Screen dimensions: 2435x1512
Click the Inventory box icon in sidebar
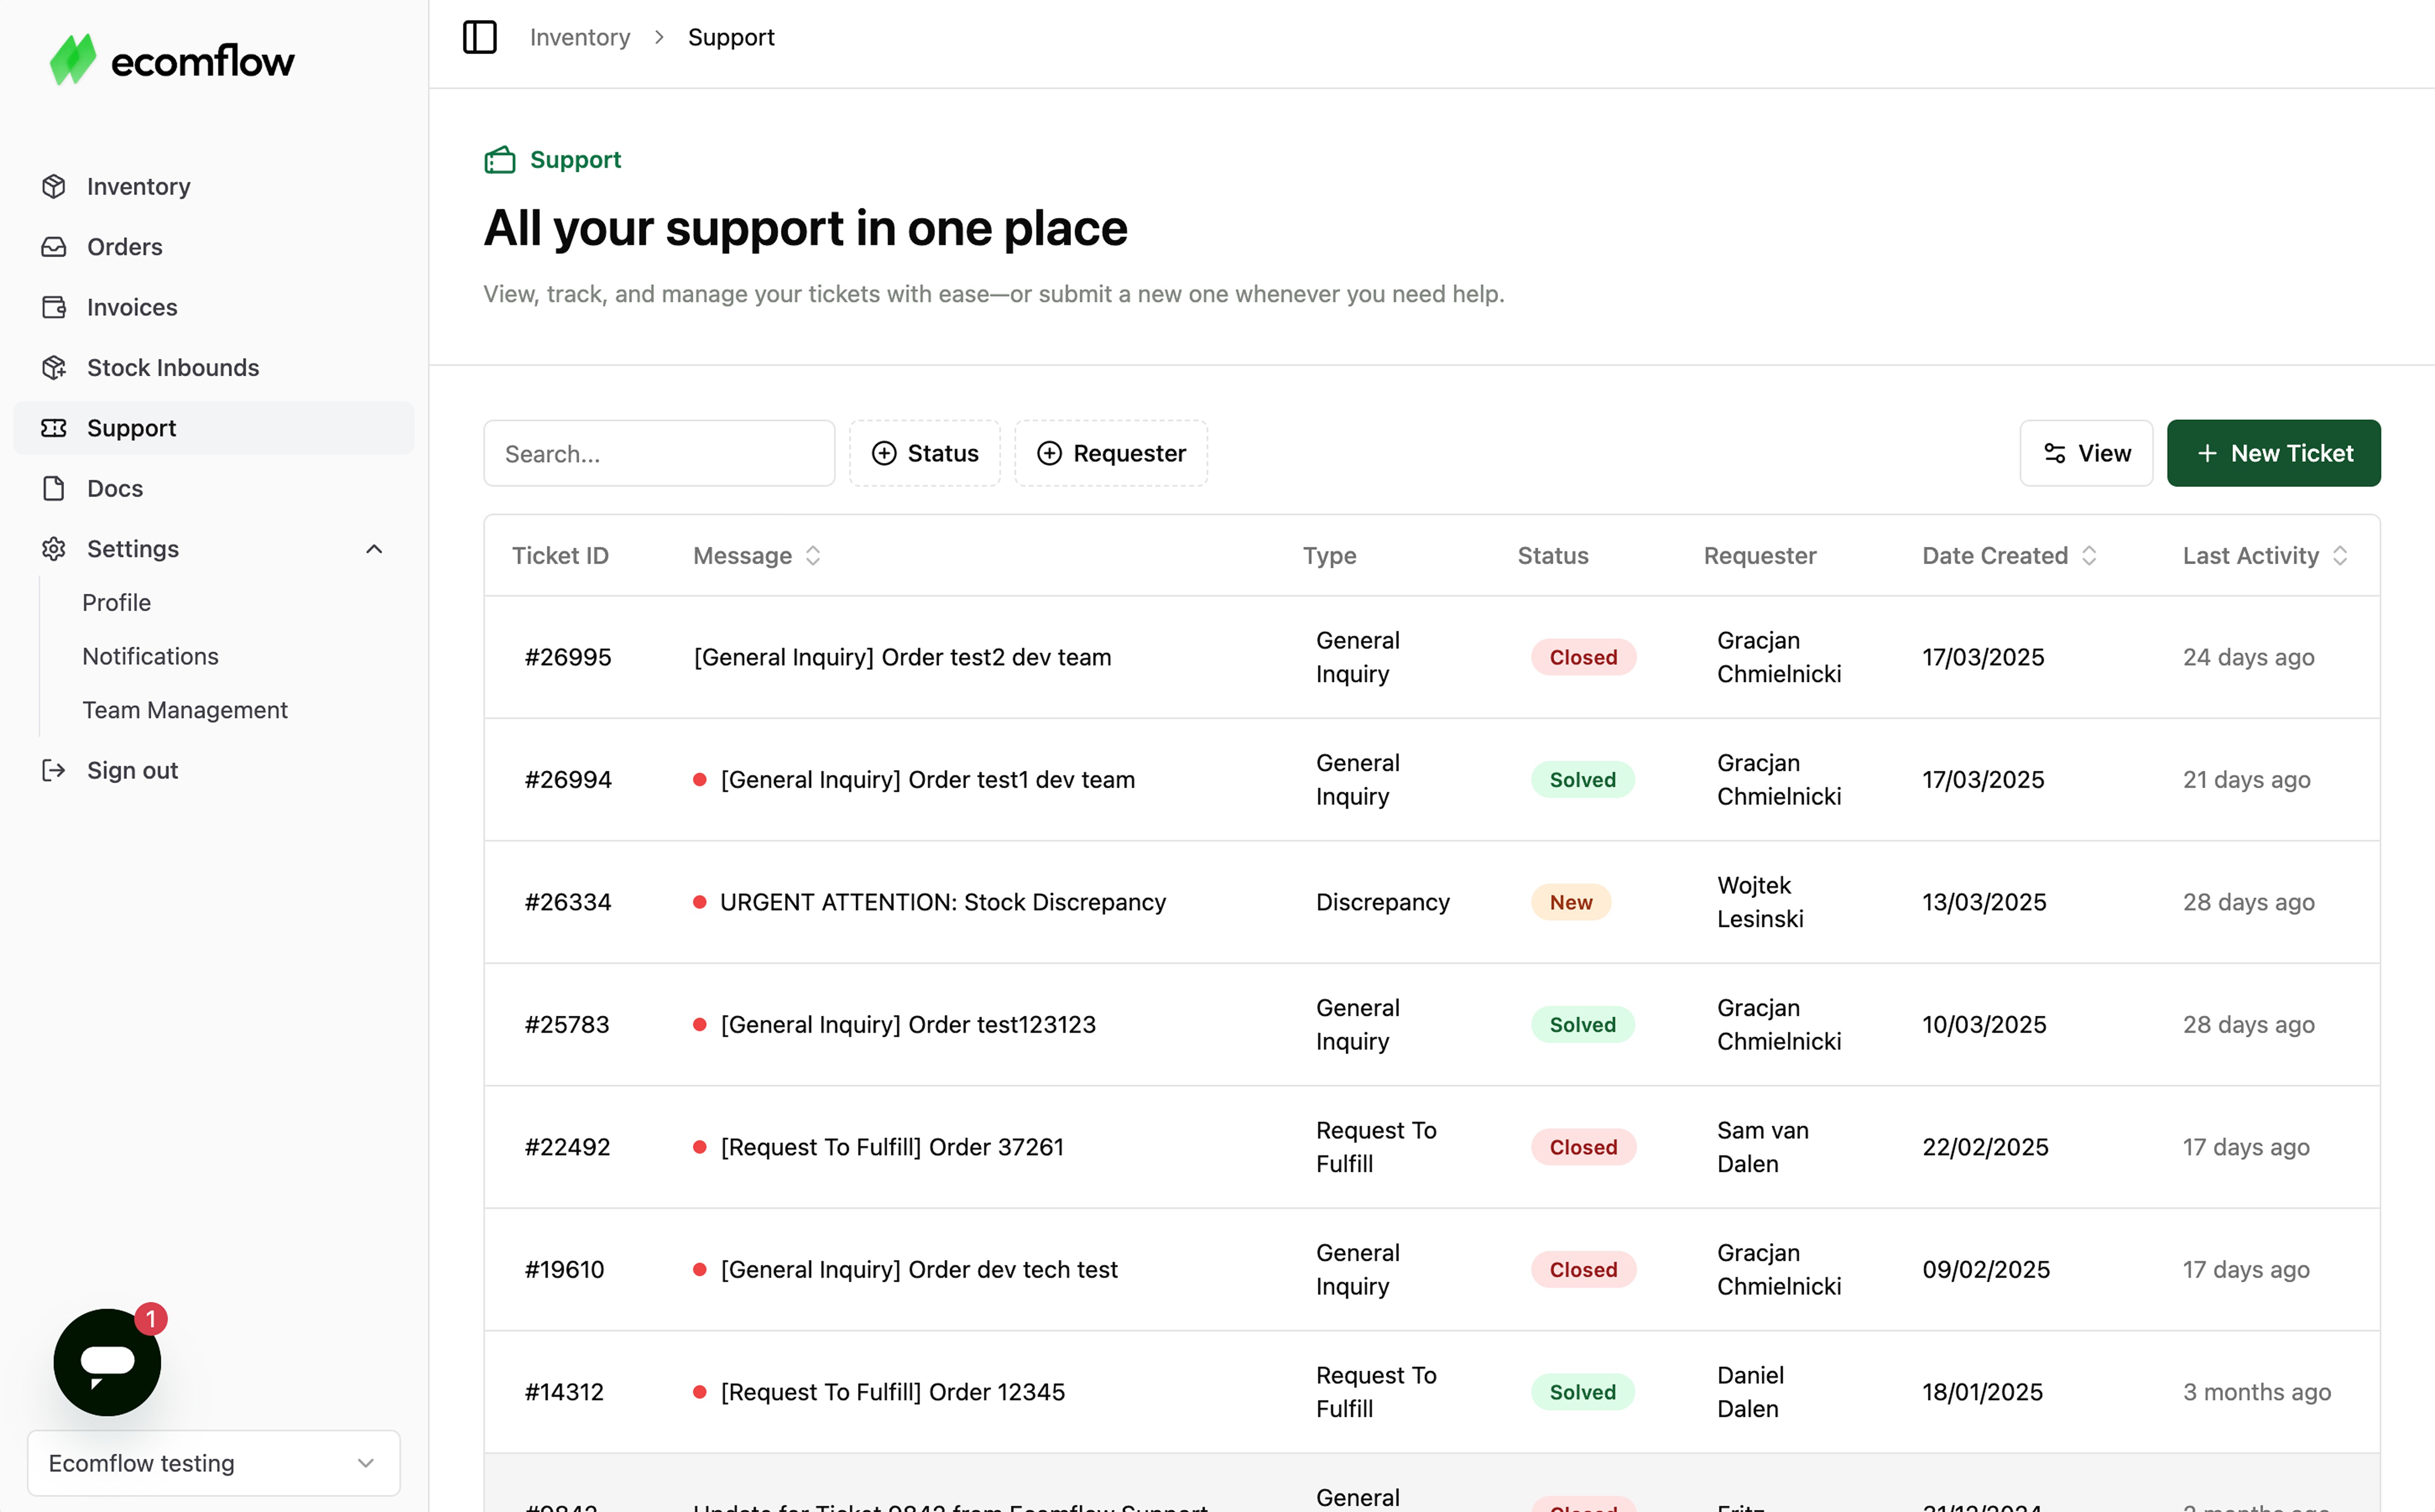tap(54, 186)
